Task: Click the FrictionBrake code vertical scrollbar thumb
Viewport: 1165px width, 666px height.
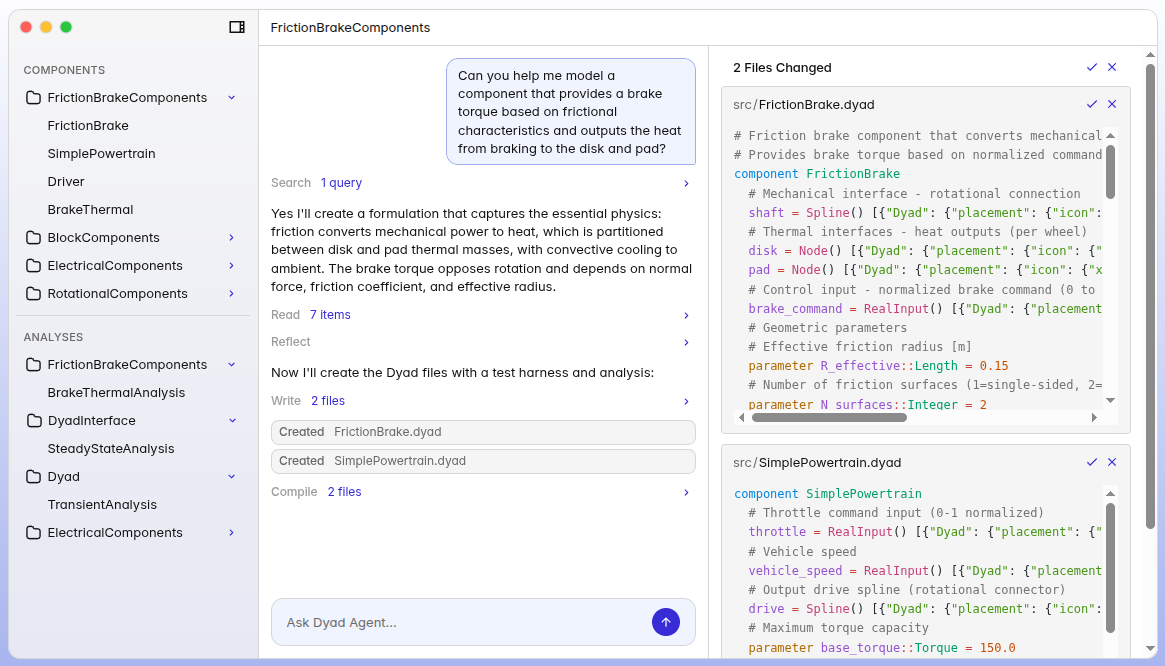Action: point(1110,172)
